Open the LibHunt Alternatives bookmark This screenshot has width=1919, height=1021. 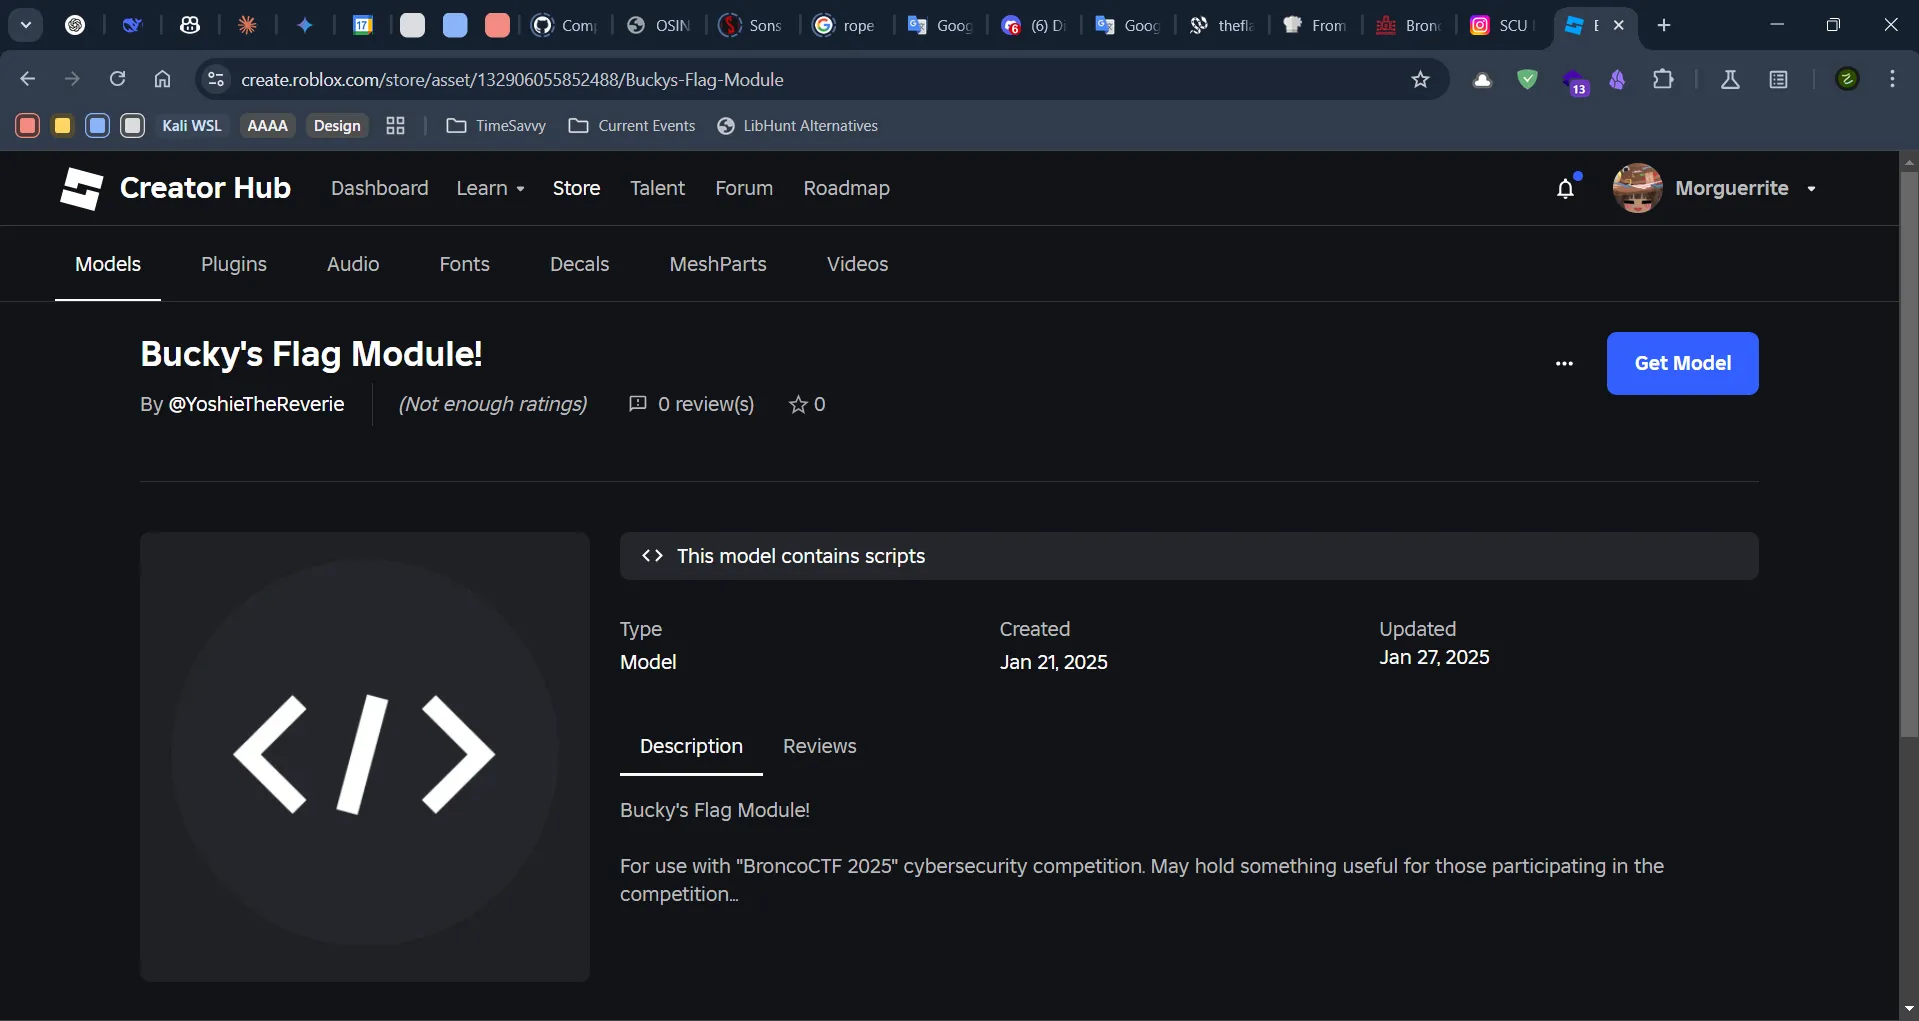(x=797, y=125)
